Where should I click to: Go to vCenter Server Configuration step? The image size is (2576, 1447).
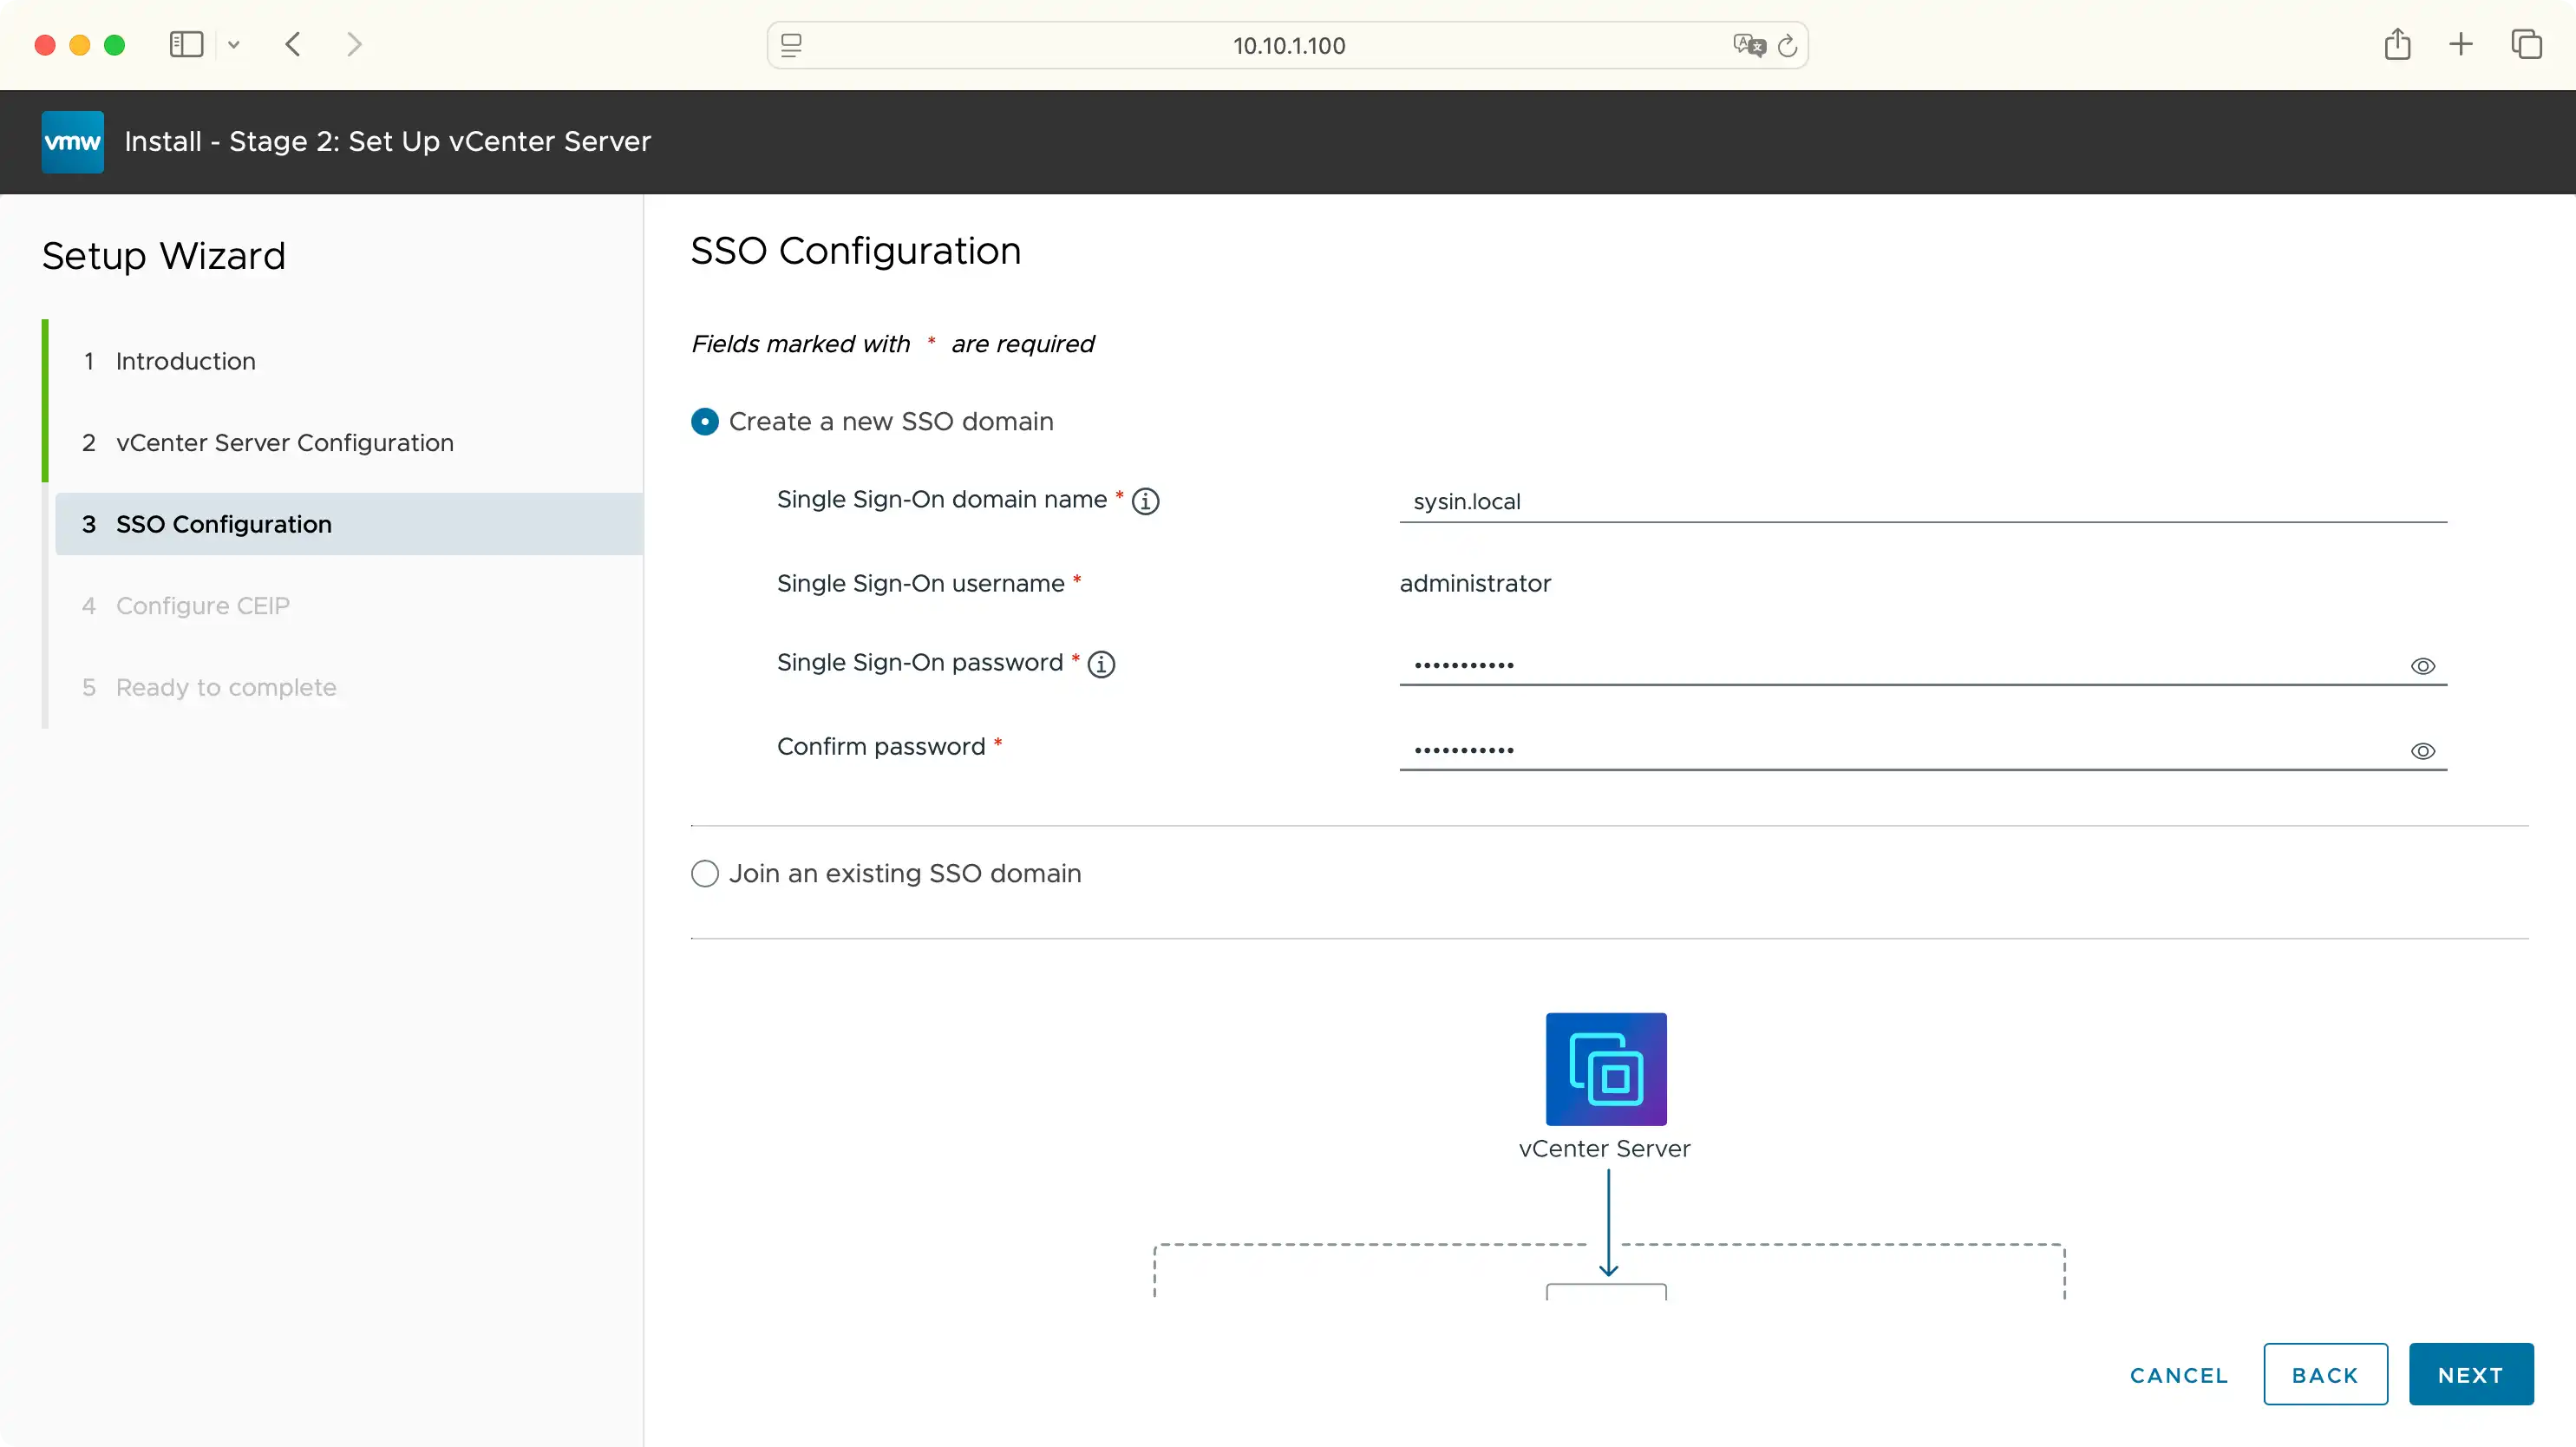pyautogui.click(x=284, y=443)
